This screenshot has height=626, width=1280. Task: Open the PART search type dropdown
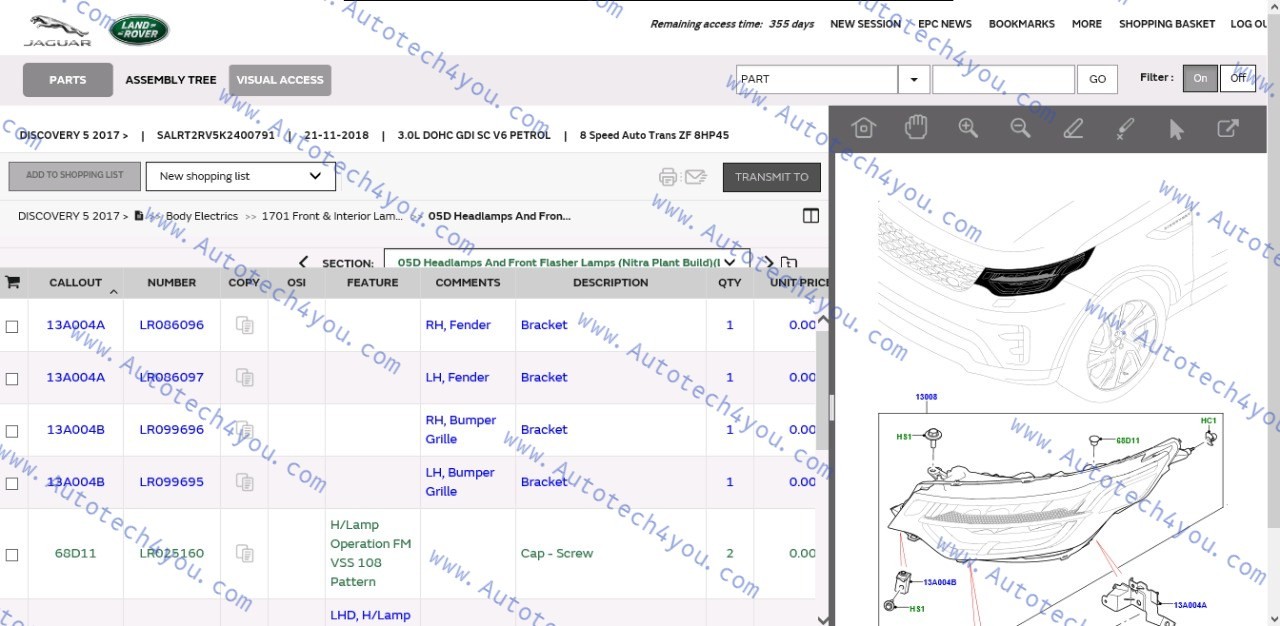pyautogui.click(x=913, y=79)
